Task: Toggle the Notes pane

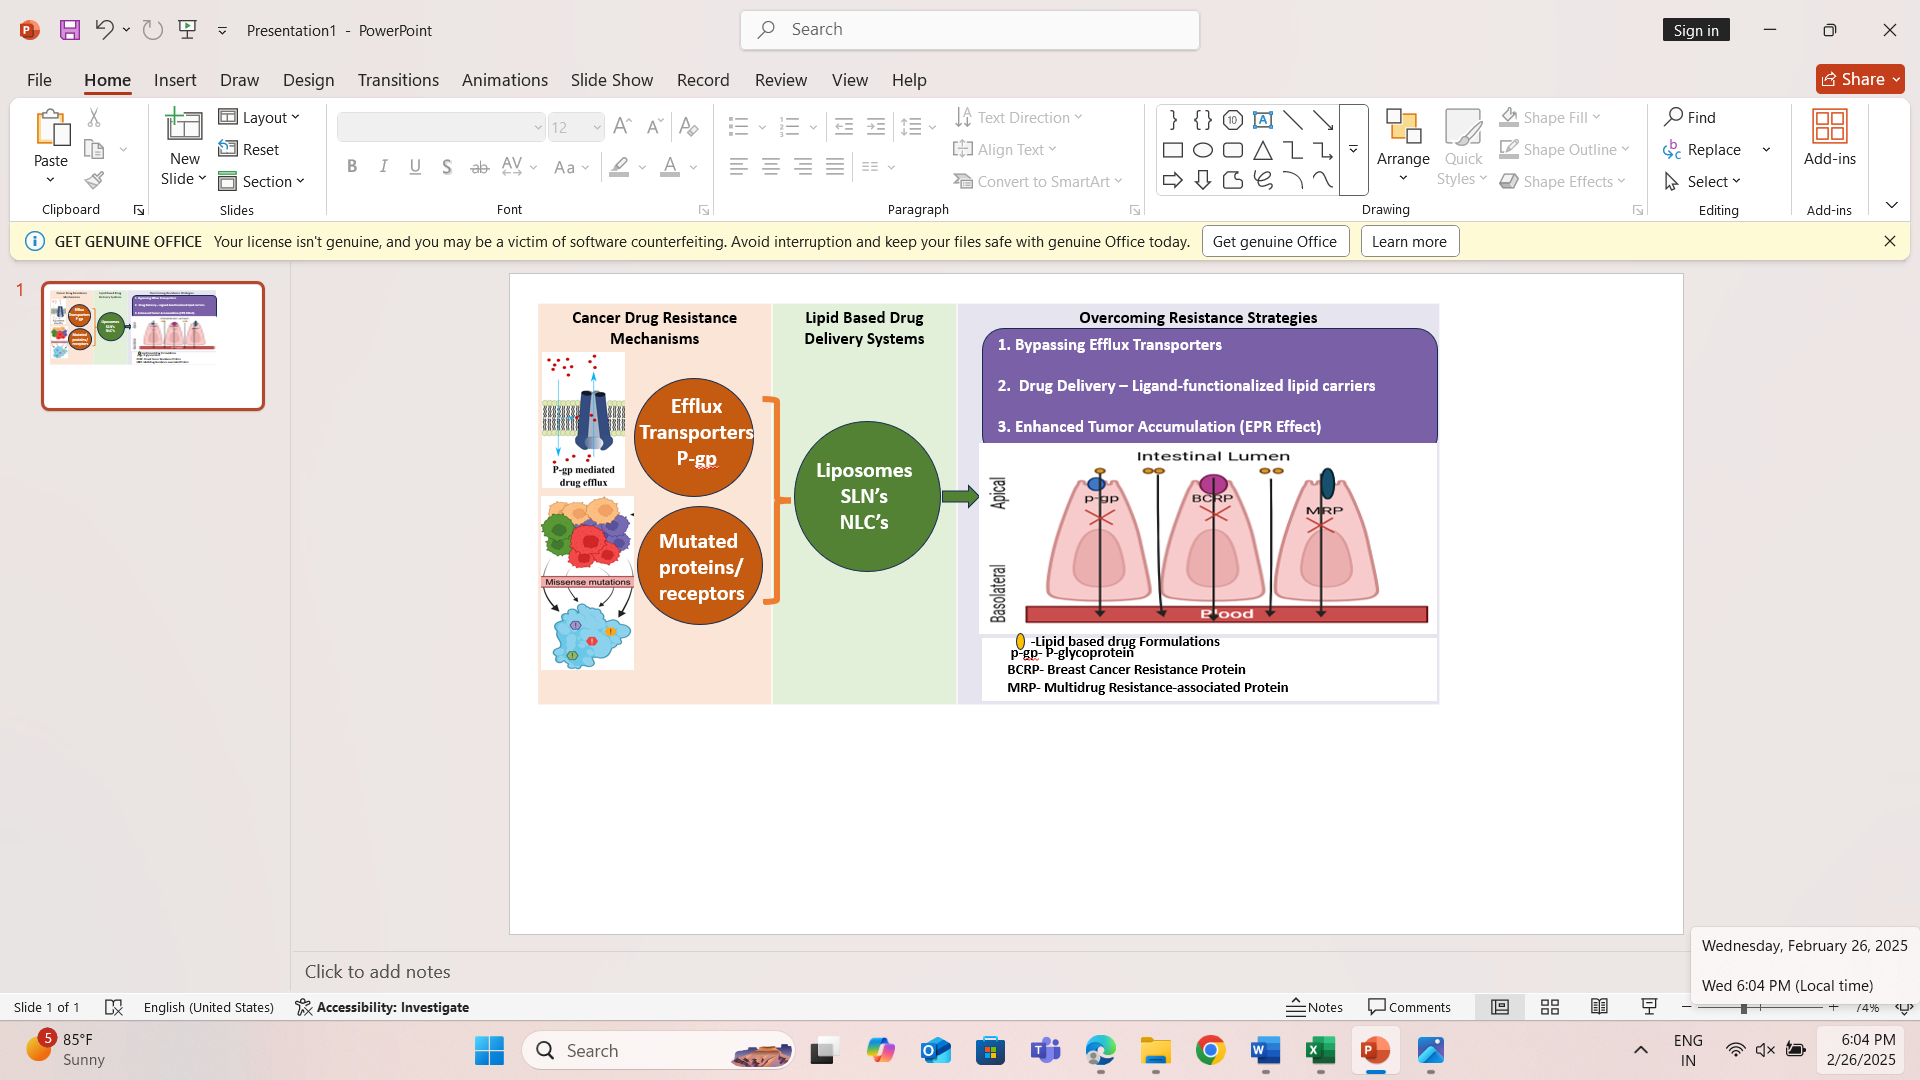Action: [x=1315, y=1007]
